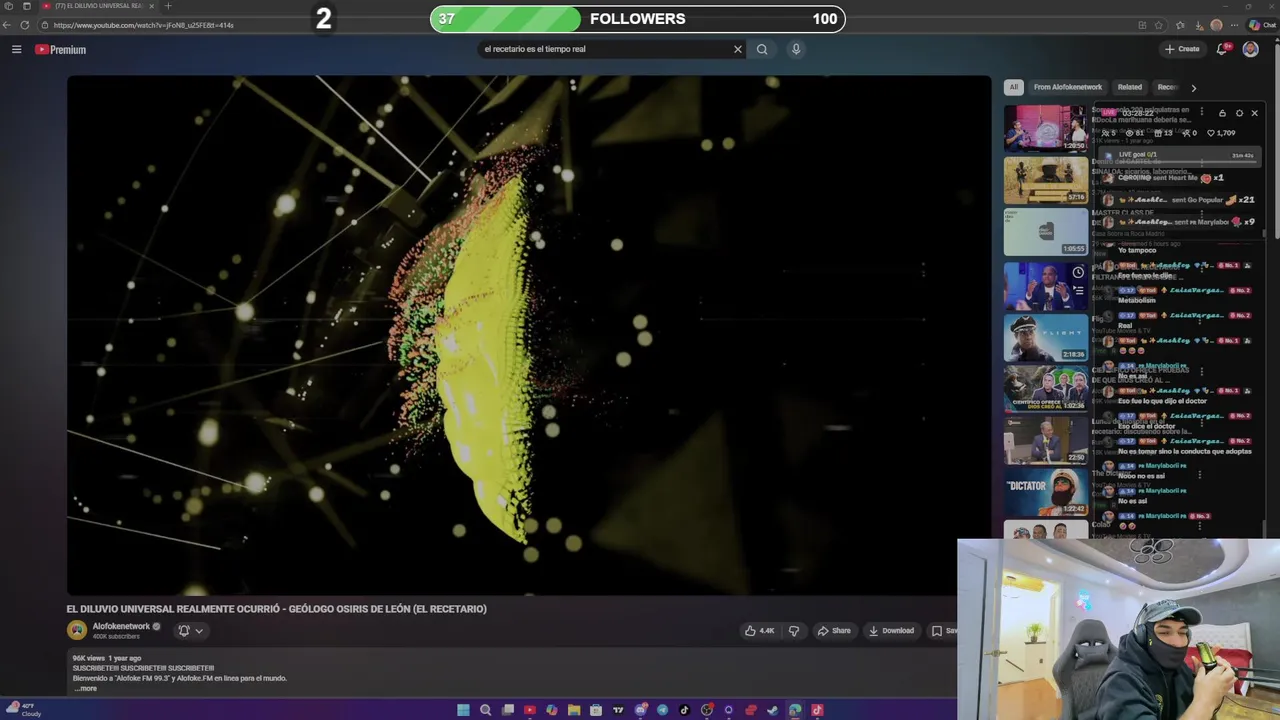
Task: Select the All filter chip
Action: click(1013, 87)
